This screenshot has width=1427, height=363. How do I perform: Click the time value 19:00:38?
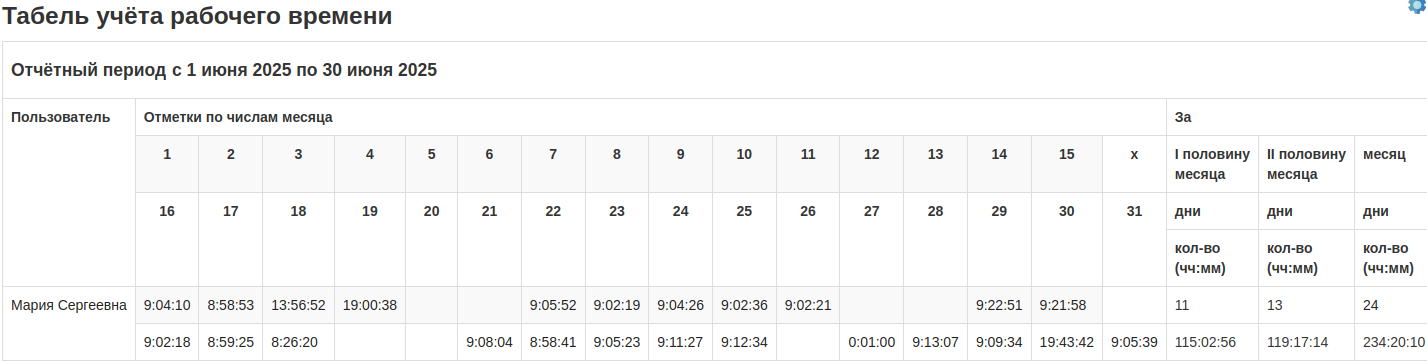pos(370,305)
